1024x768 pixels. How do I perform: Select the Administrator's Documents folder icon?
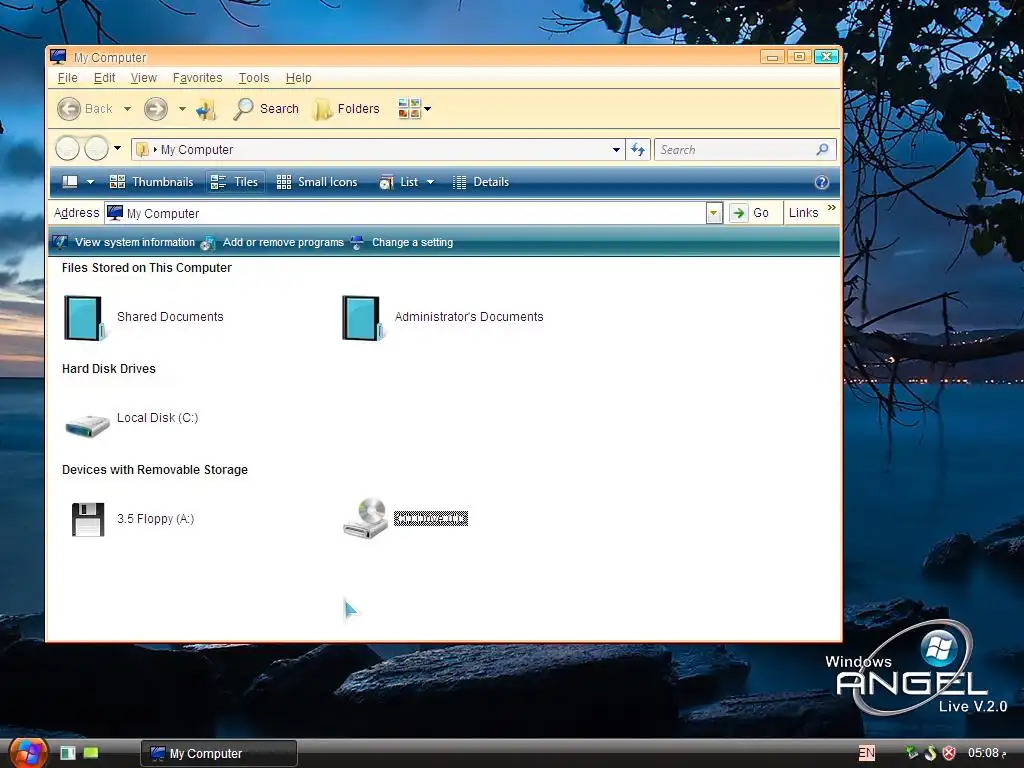(363, 318)
